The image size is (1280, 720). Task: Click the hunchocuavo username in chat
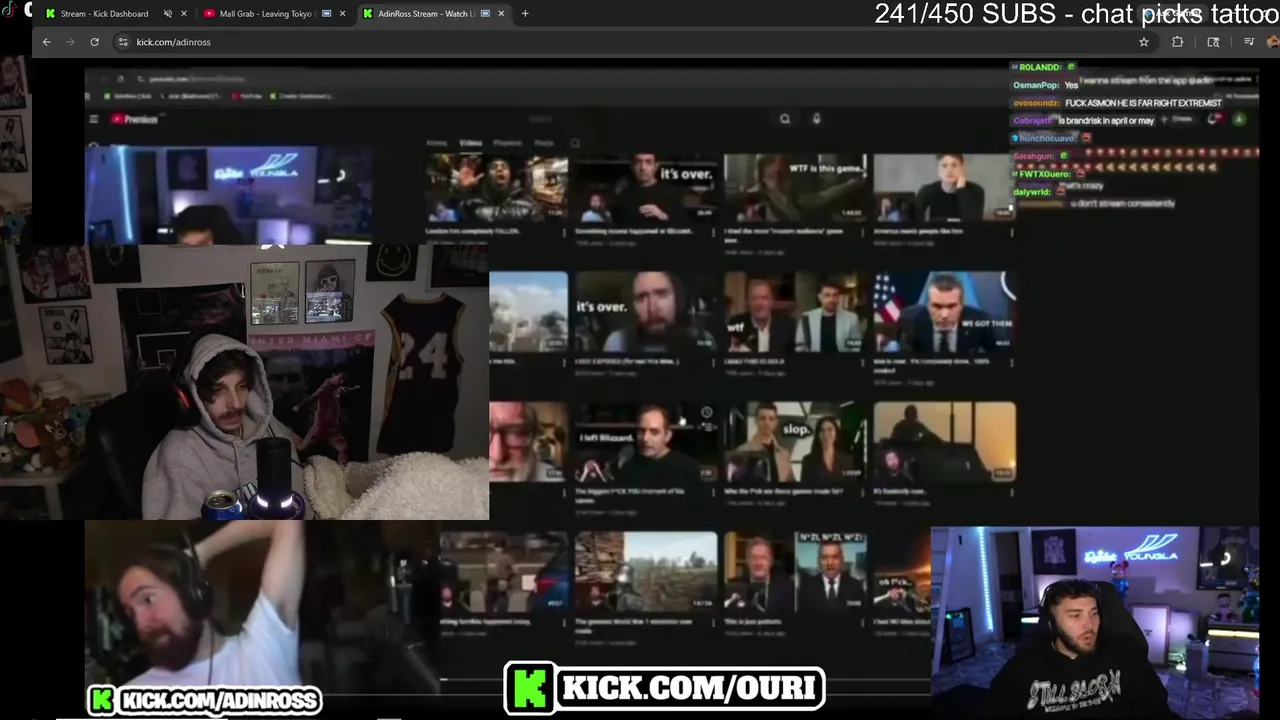click(1046, 138)
